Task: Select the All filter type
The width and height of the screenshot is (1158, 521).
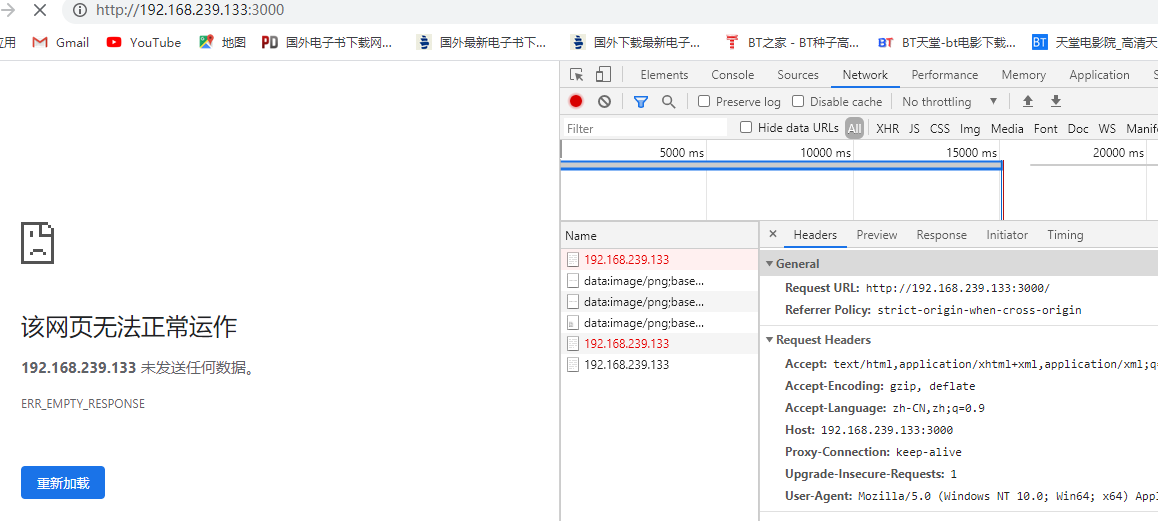Action: coord(854,129)
